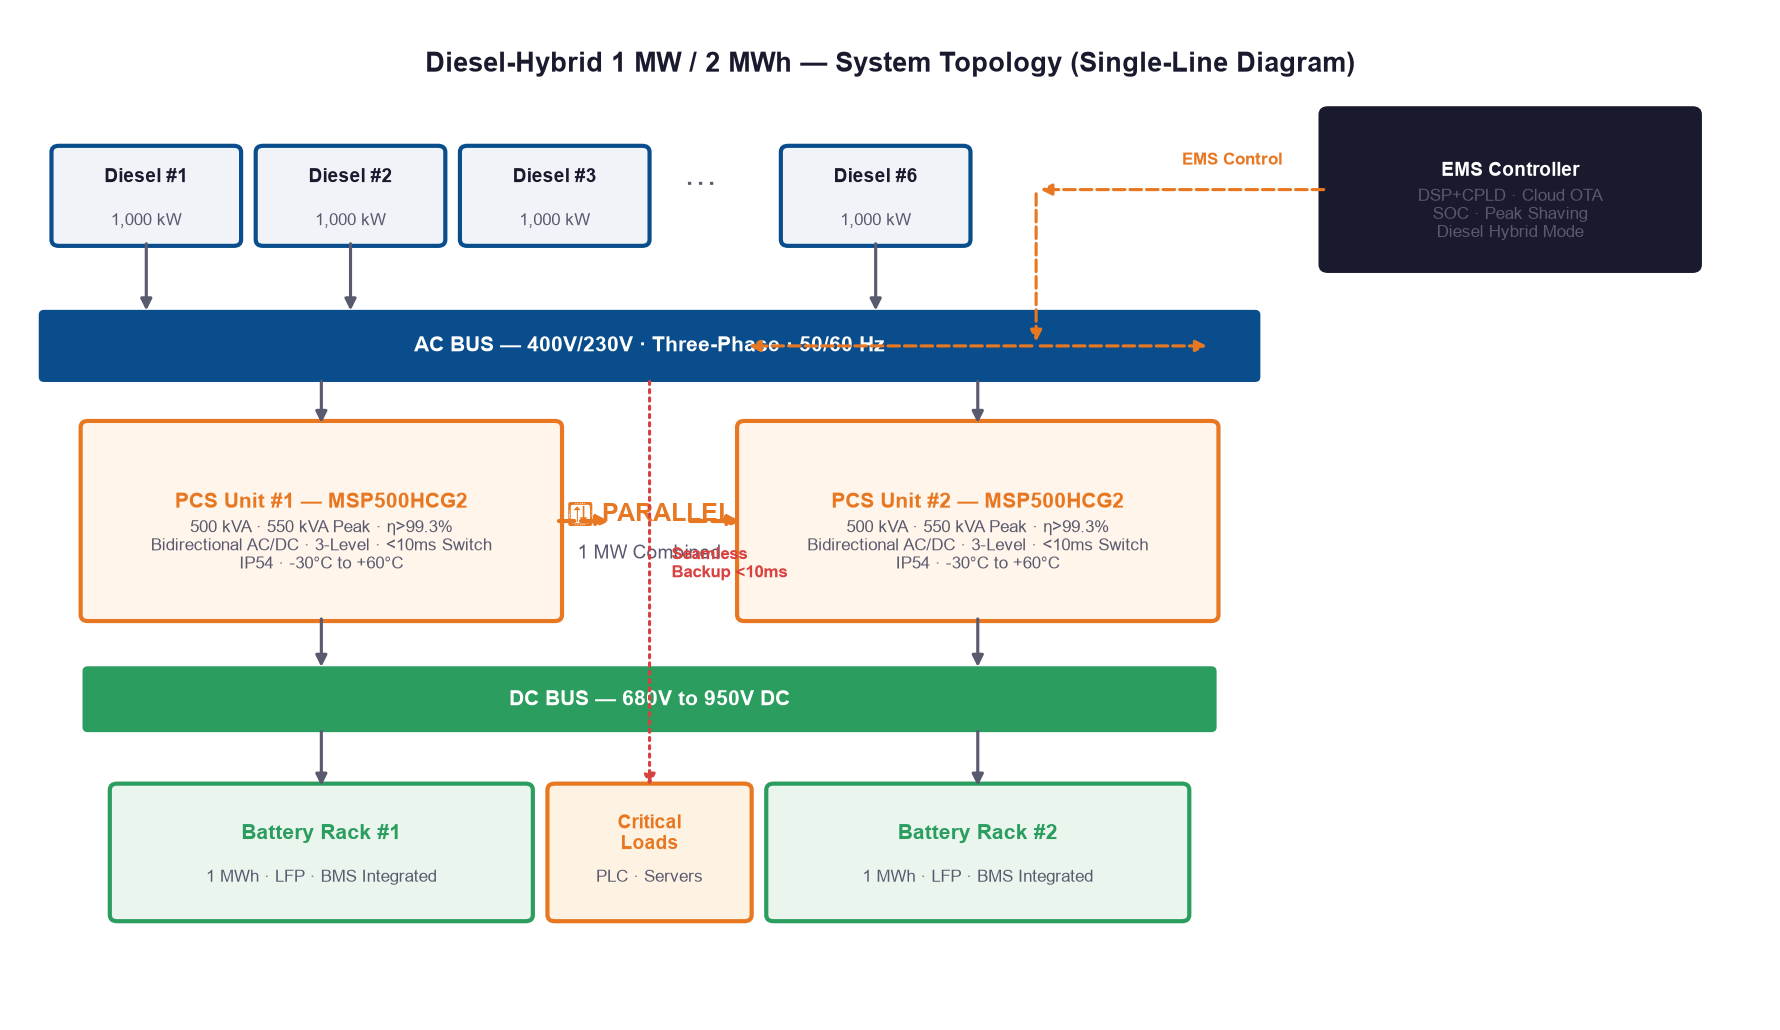This screenshot has height=1030, width=1780.
Task: Select the Diesel #2 generator box
Action: coord(350,196)
